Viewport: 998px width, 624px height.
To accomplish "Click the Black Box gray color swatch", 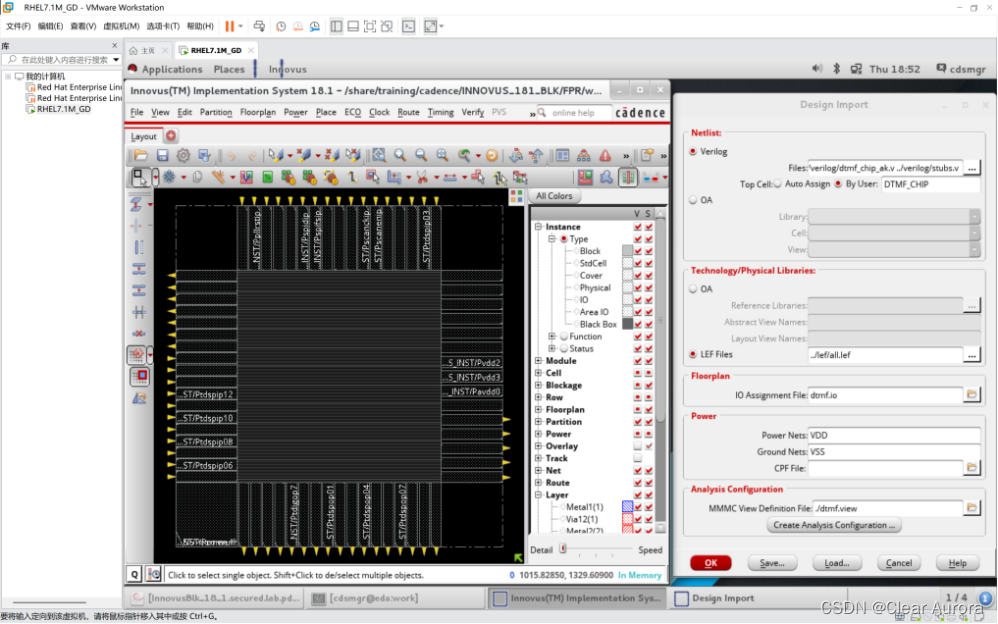I will click(628, 324).
